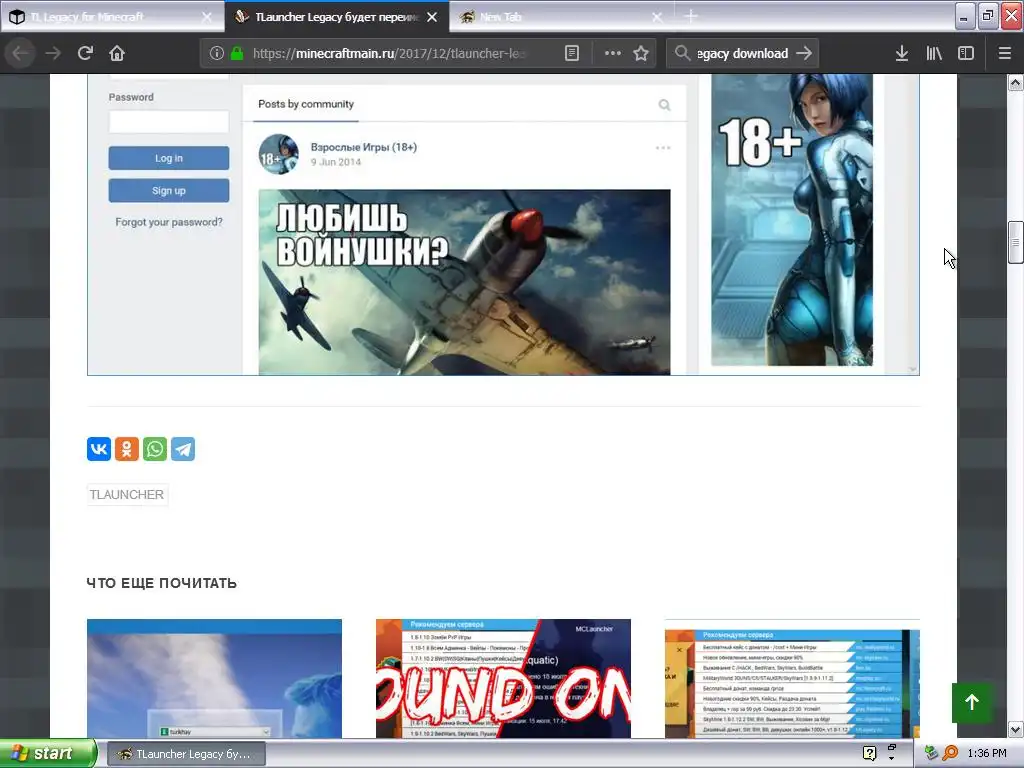1024x768 pixels.
Task: Click the search magnifier icon in search box
Action: click(682, 53)
